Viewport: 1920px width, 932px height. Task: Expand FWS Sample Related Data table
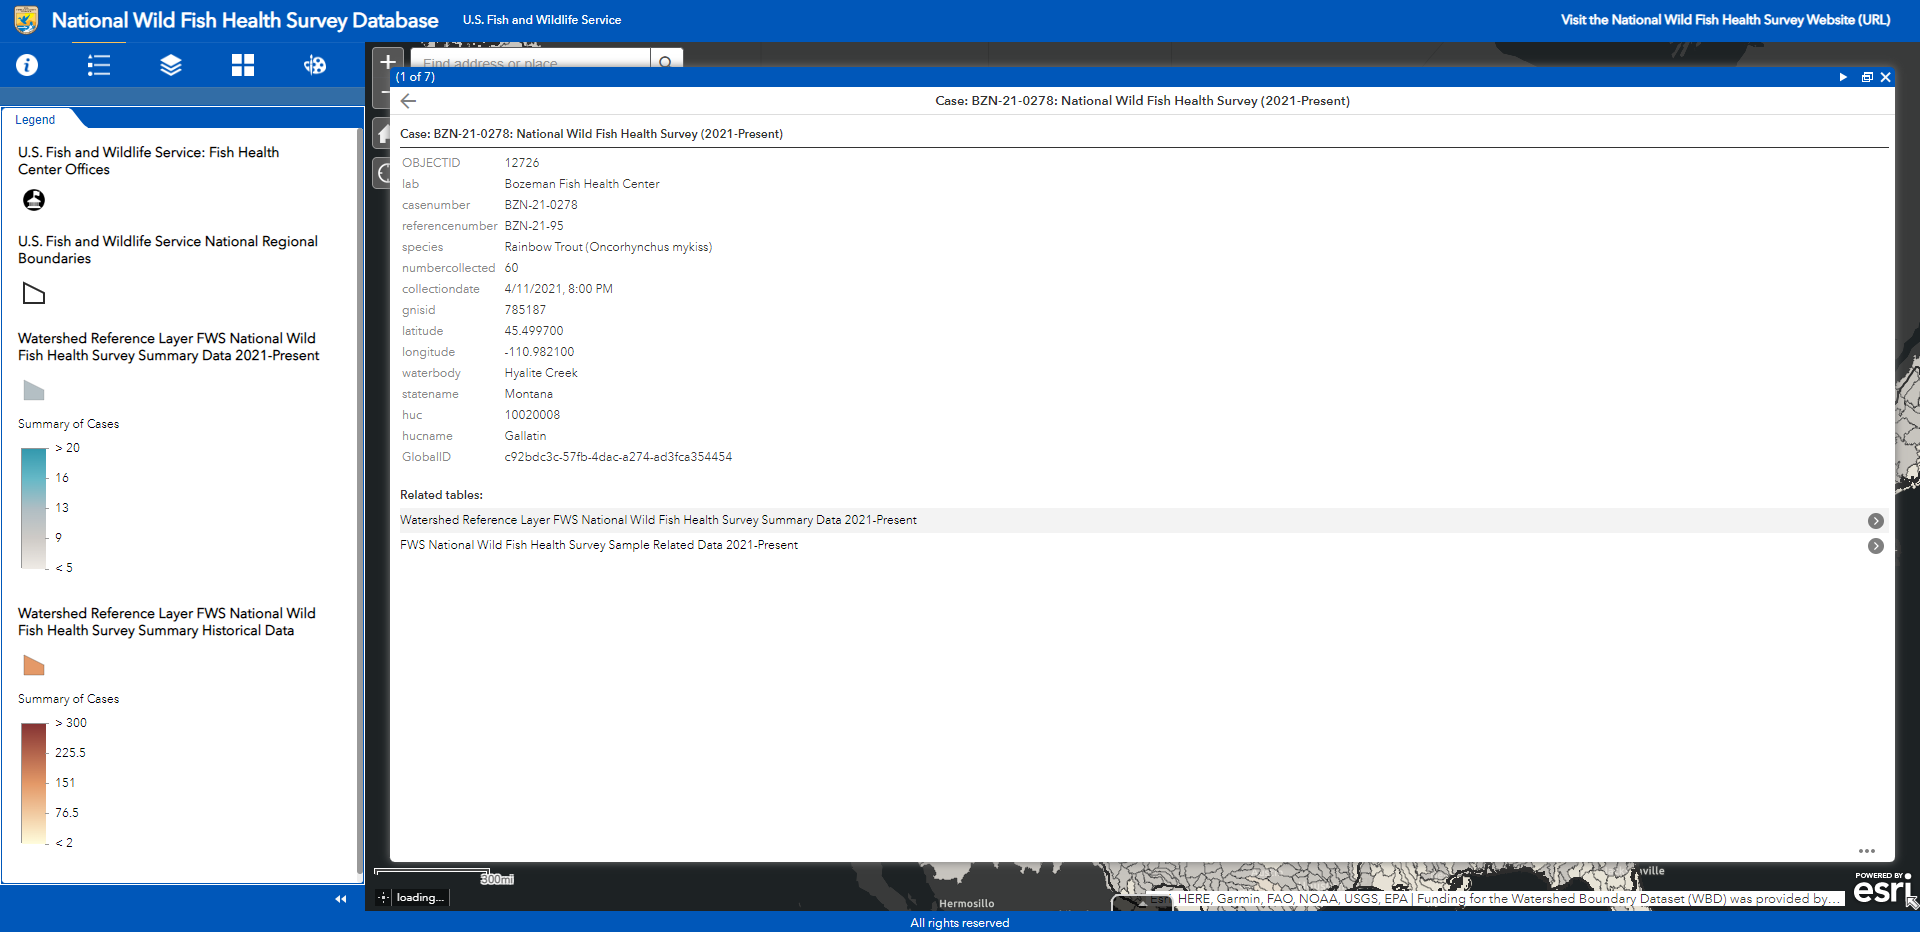tap(1875, 546)
